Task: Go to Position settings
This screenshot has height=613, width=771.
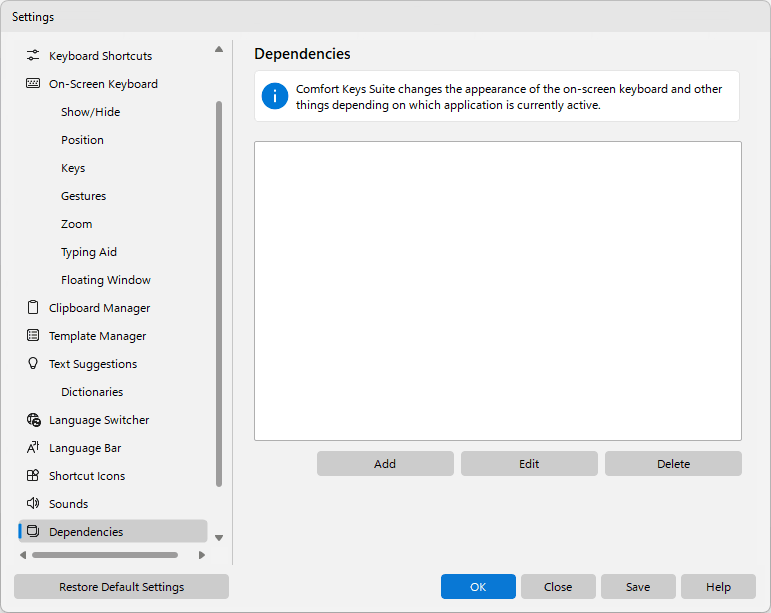Action: click(x=82, y=140)
